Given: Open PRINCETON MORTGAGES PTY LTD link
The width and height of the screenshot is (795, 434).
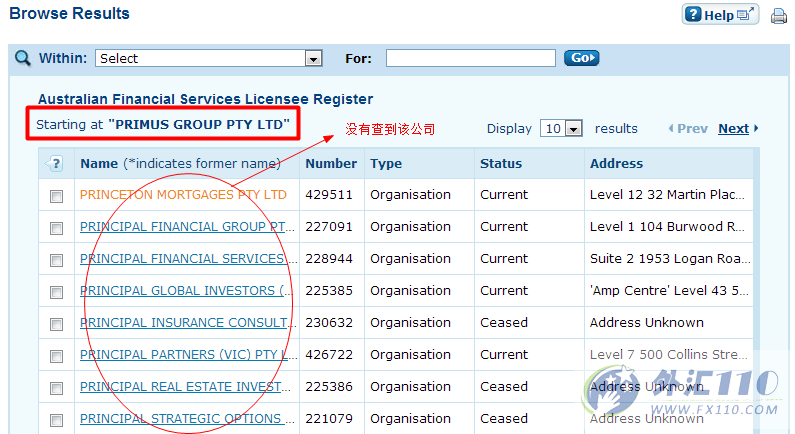Looking at the screenshot, I should (x=183, y=195).
